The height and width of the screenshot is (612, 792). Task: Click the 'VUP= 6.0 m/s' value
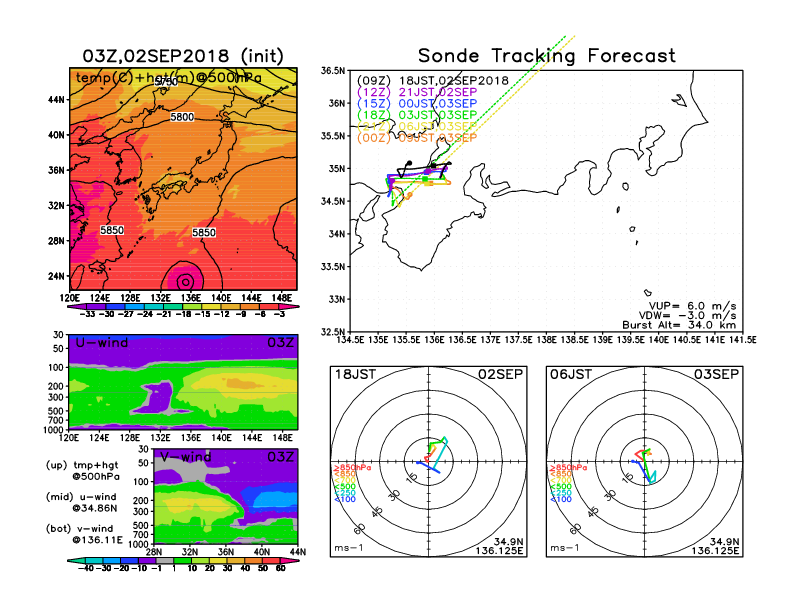point(692,306)
